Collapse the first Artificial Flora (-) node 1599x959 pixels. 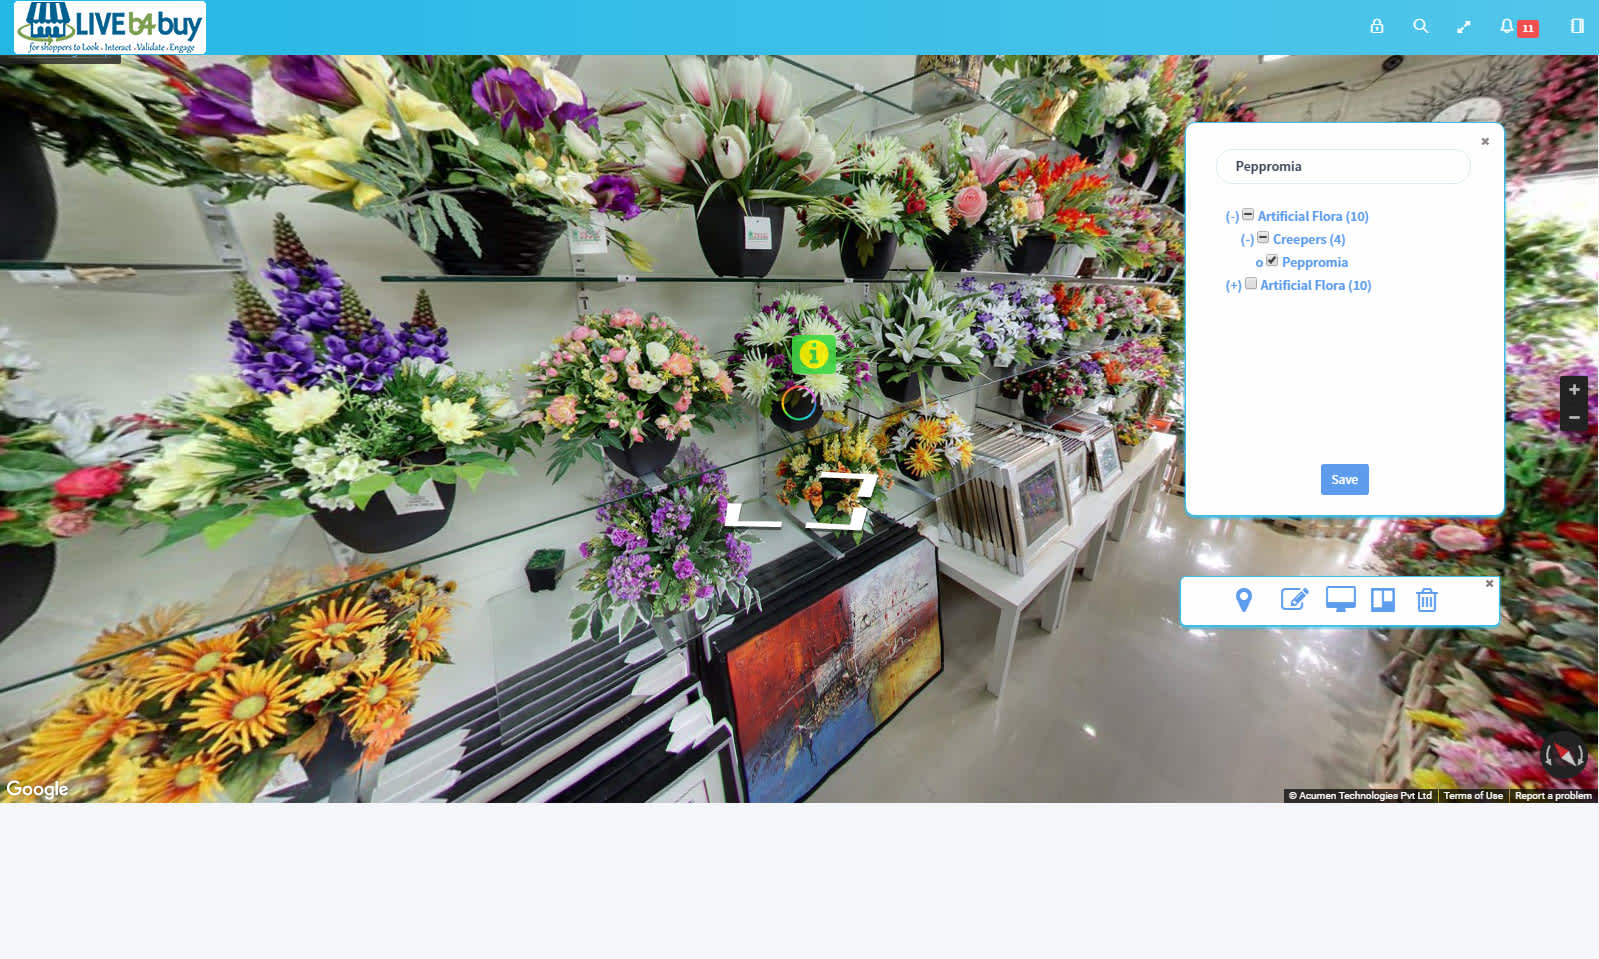coord(1232,216)
